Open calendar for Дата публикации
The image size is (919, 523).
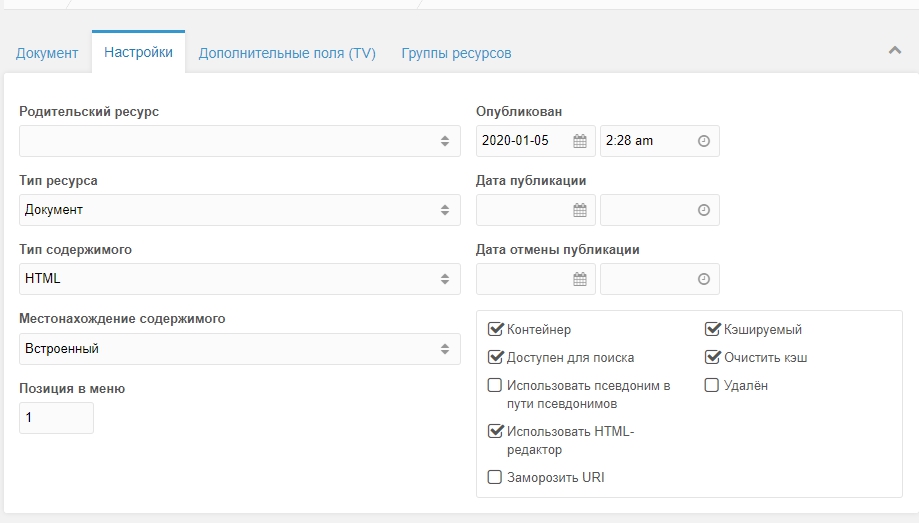click(580, 210)
